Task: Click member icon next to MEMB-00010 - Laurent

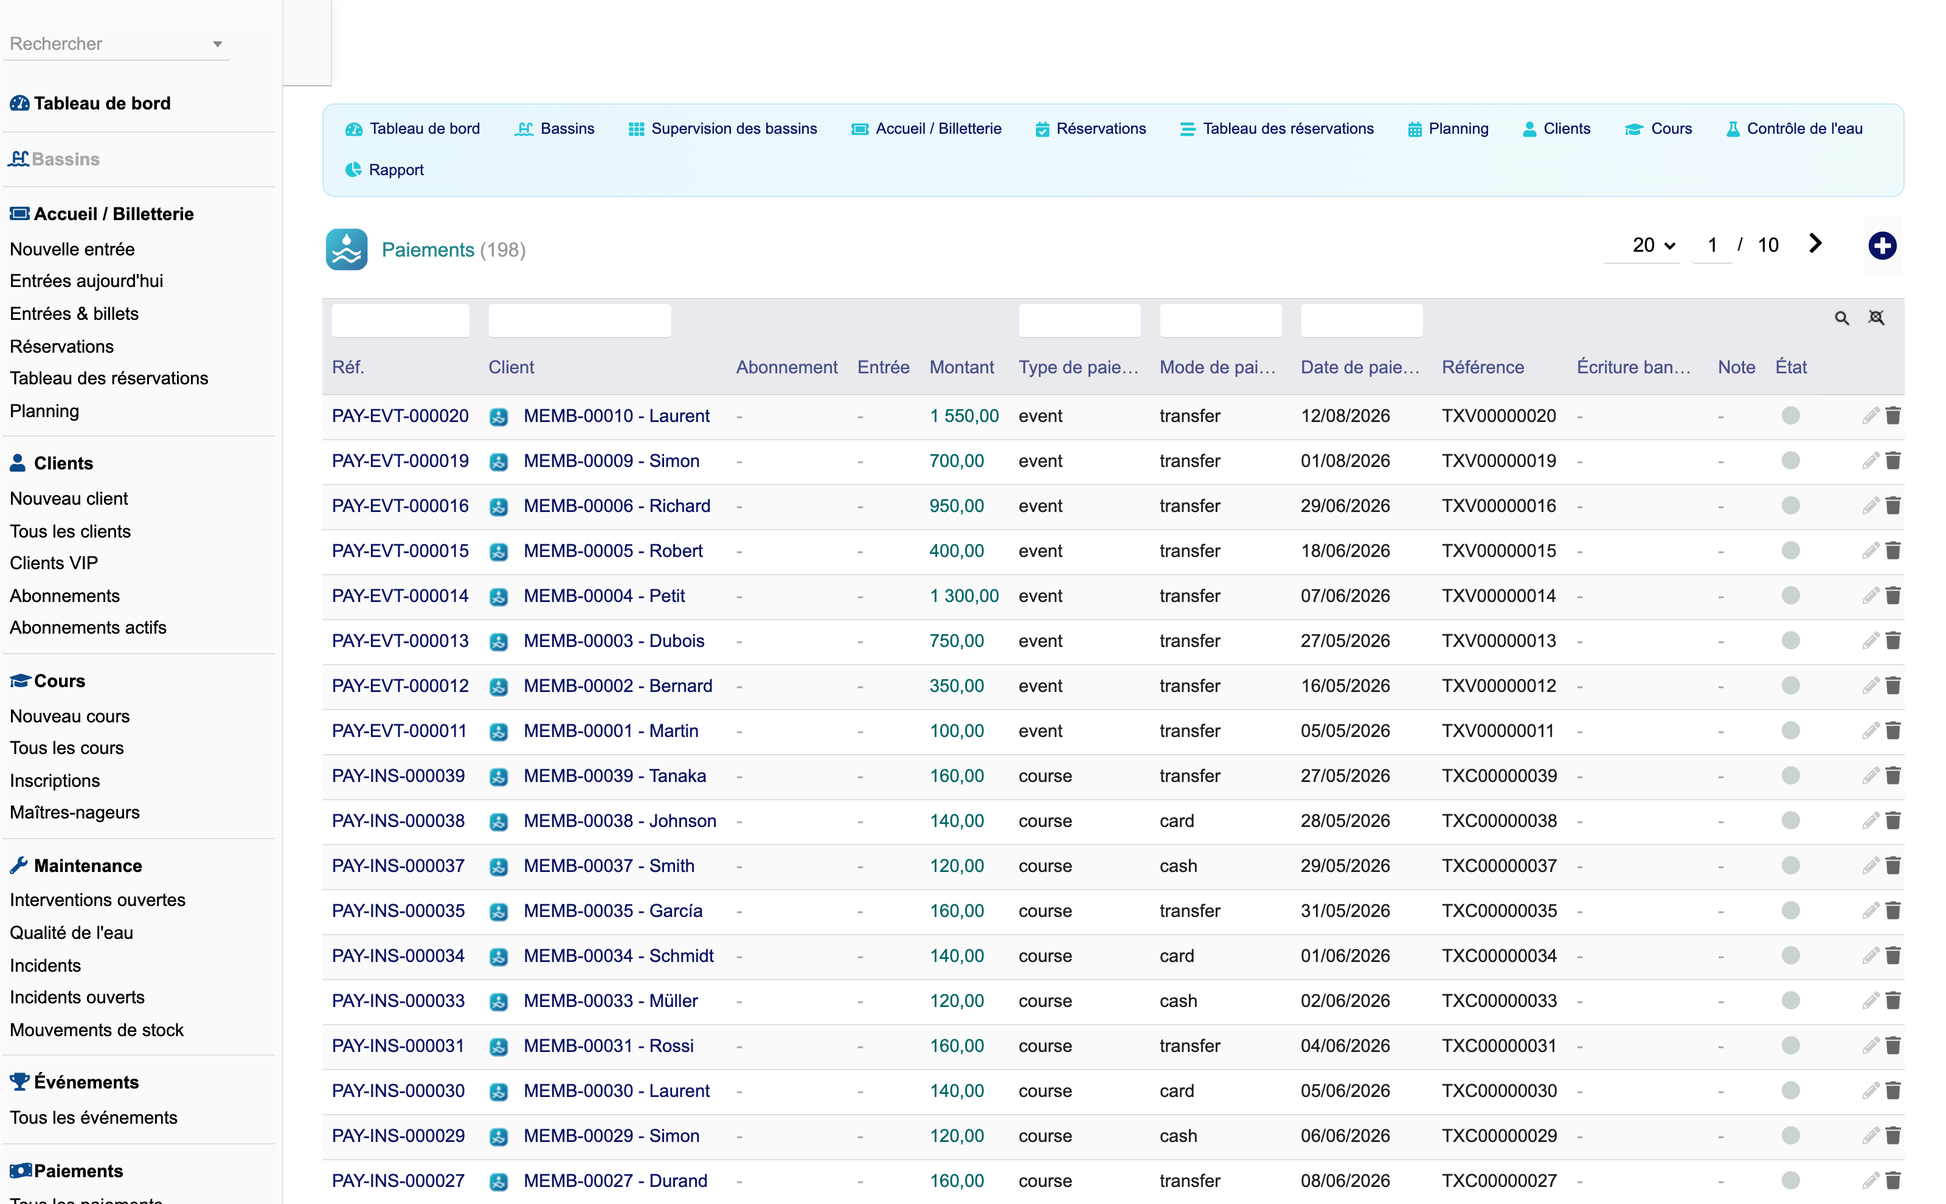Action: pos(499,417)
